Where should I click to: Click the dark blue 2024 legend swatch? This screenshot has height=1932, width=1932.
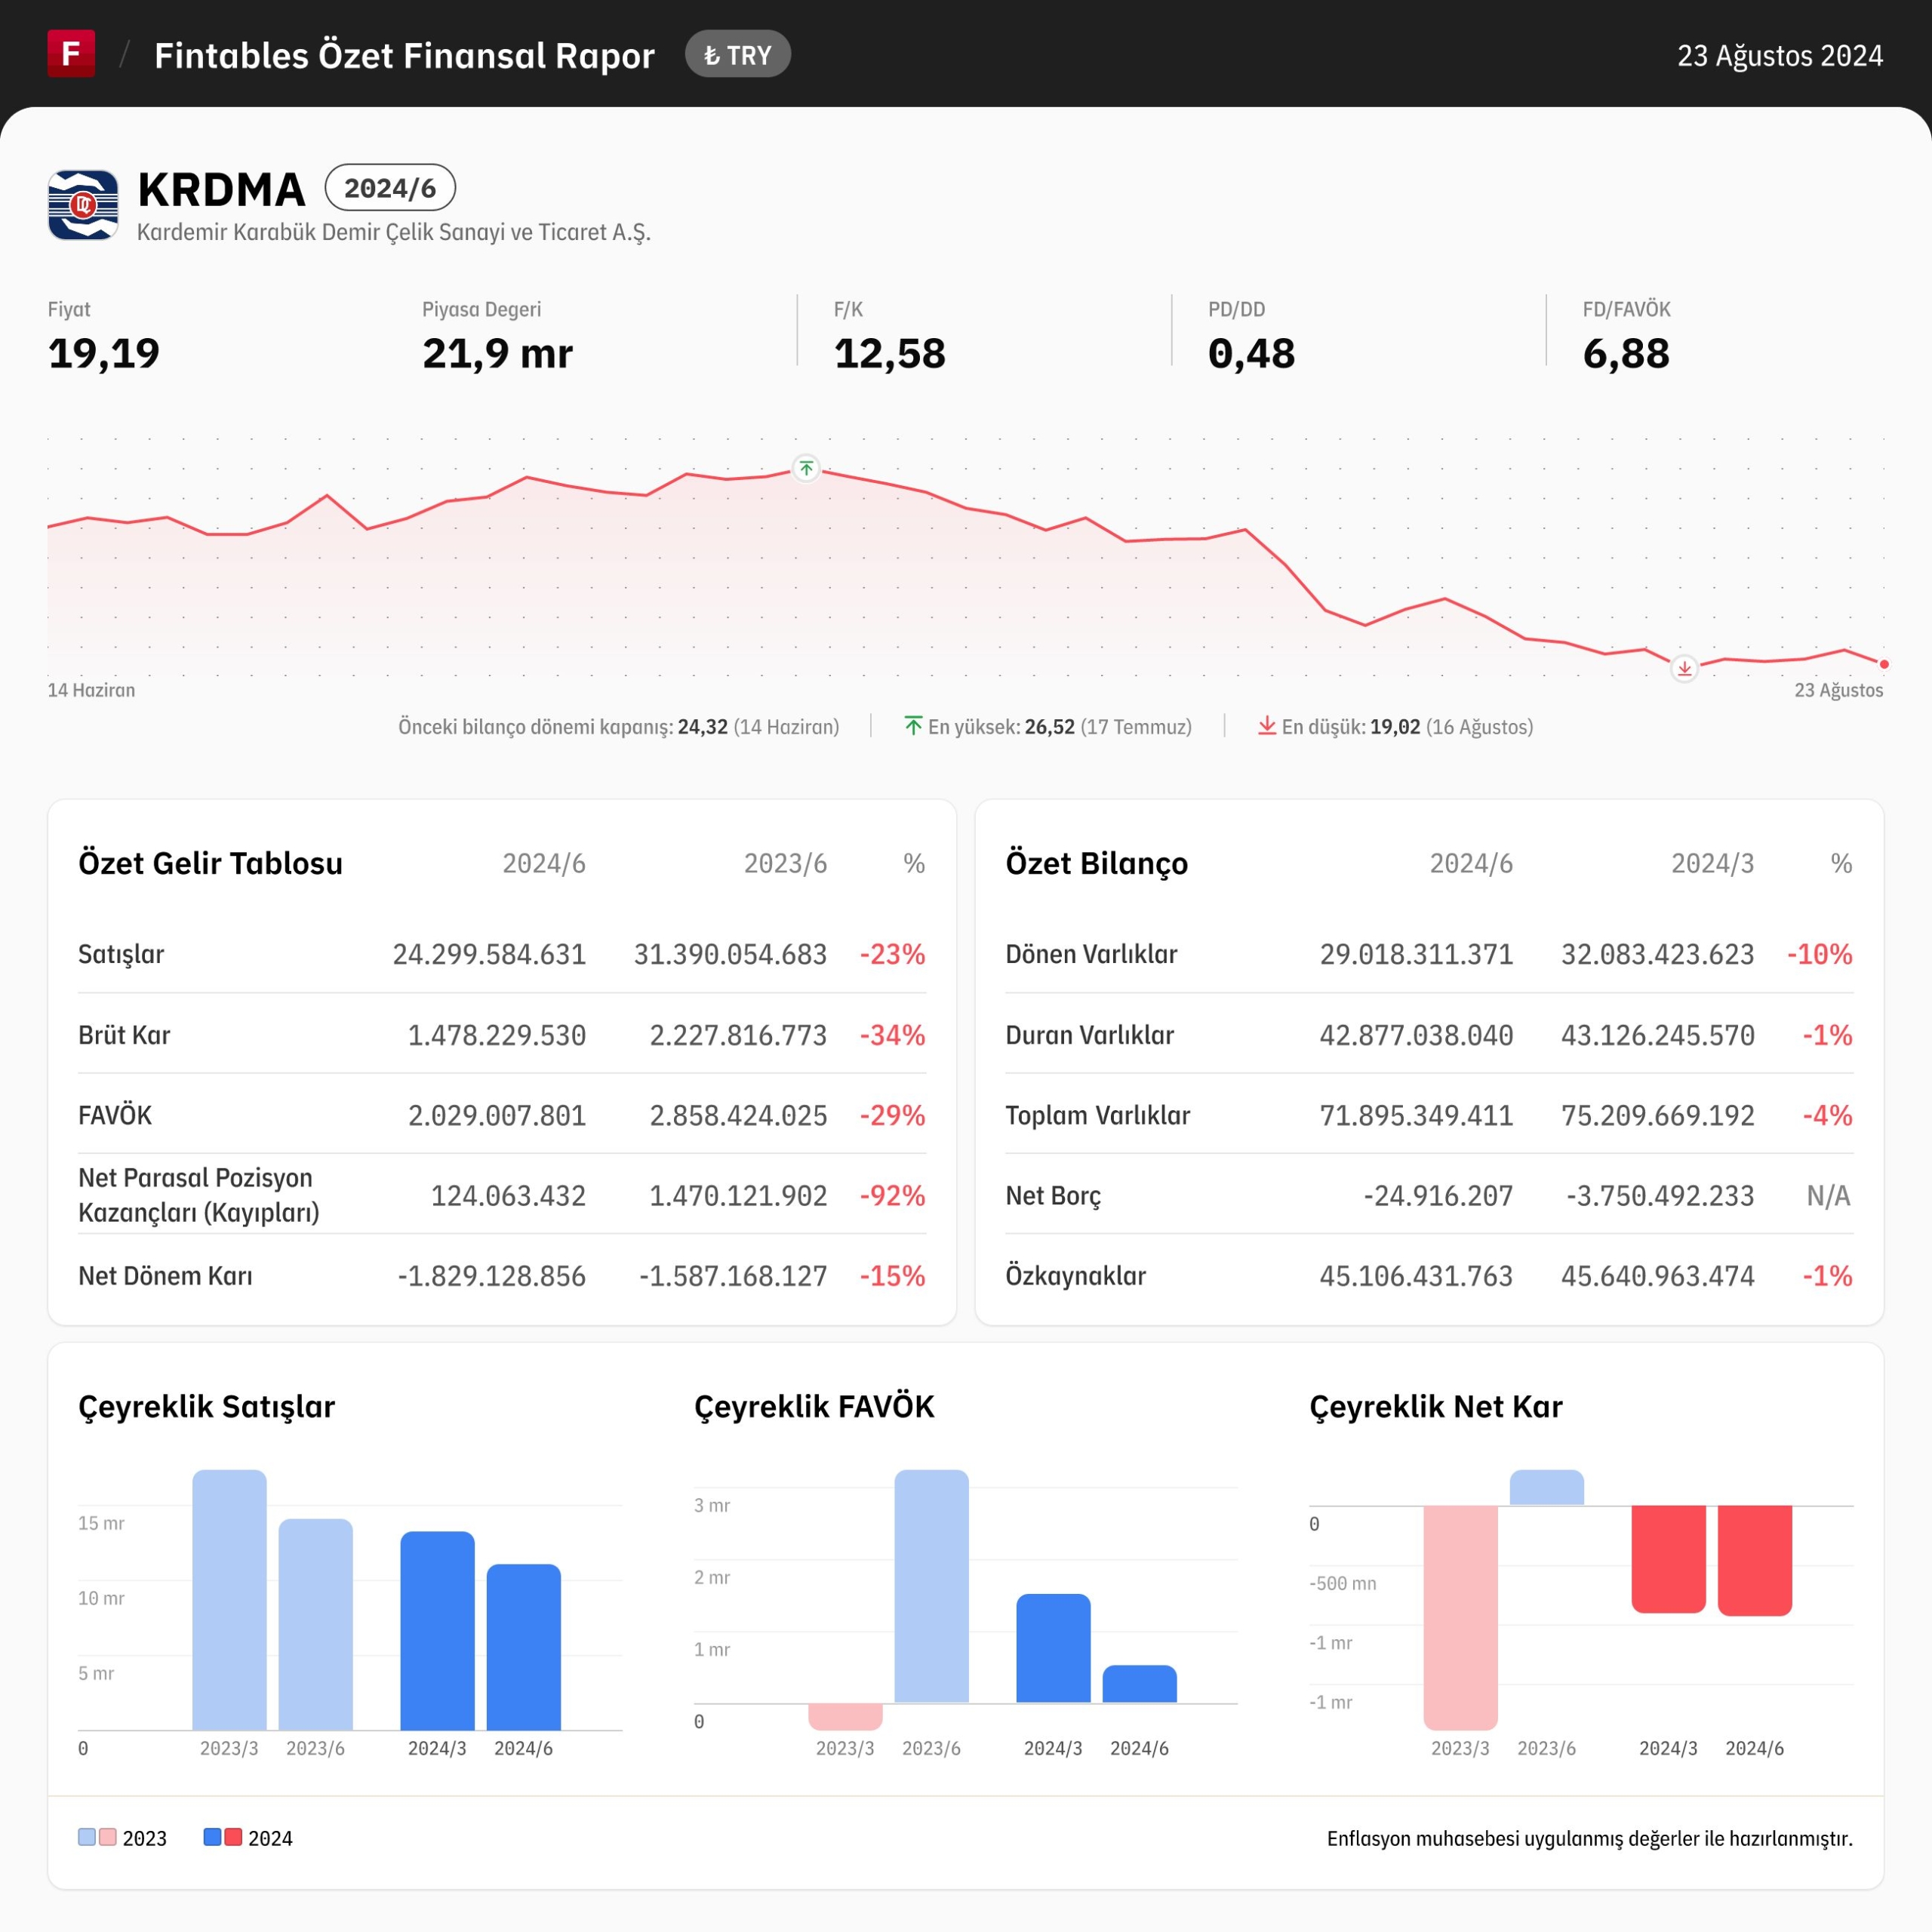click(x=212, y=1837)
